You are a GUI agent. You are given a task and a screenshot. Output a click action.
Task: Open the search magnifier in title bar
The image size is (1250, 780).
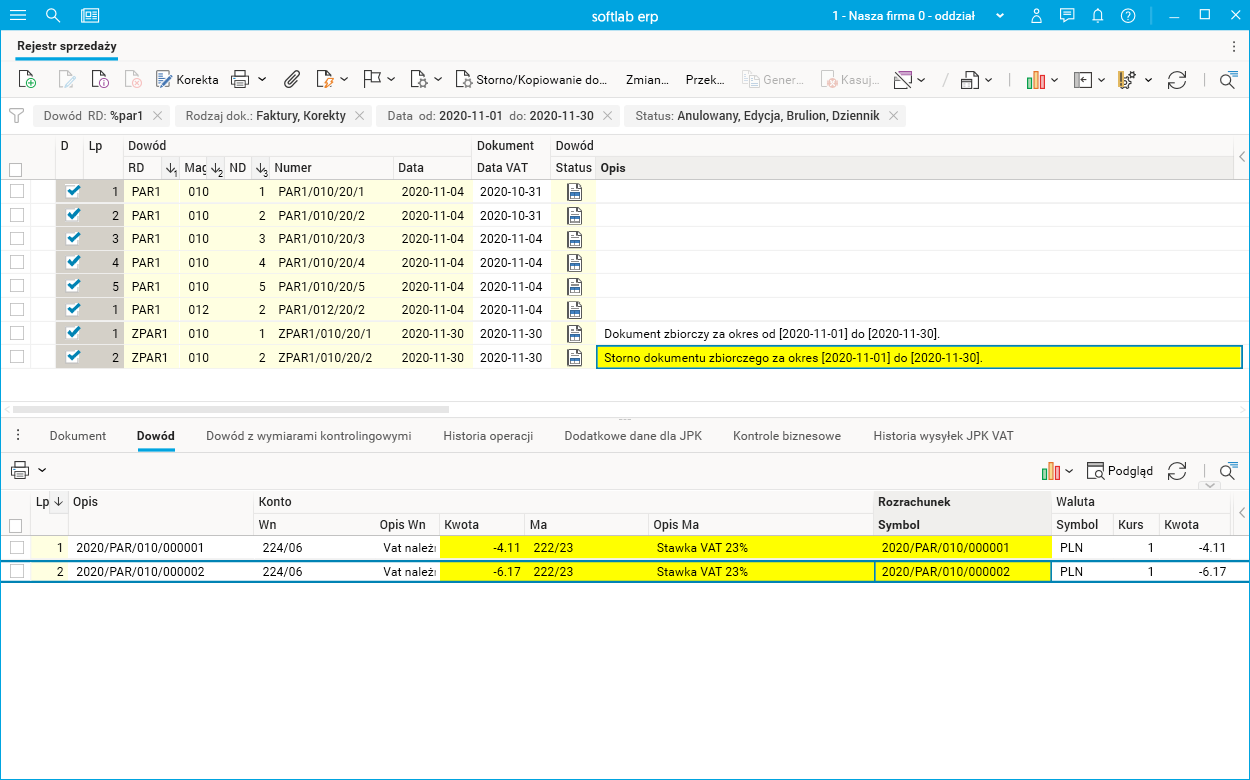tap(53, 15)
